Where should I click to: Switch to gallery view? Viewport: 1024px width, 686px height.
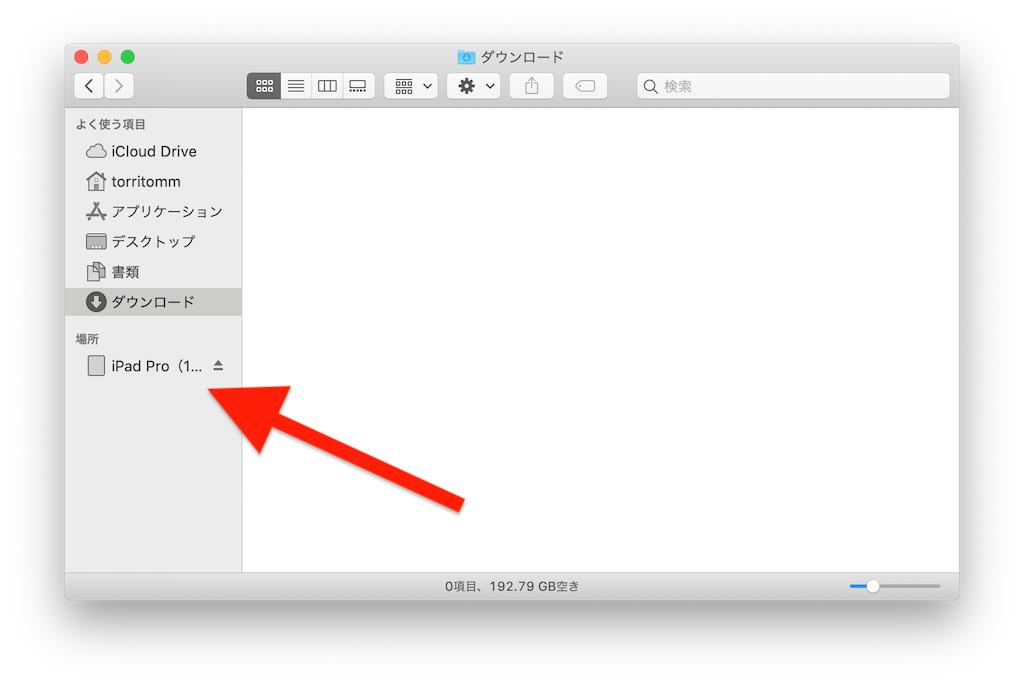(x=358, y=85)
